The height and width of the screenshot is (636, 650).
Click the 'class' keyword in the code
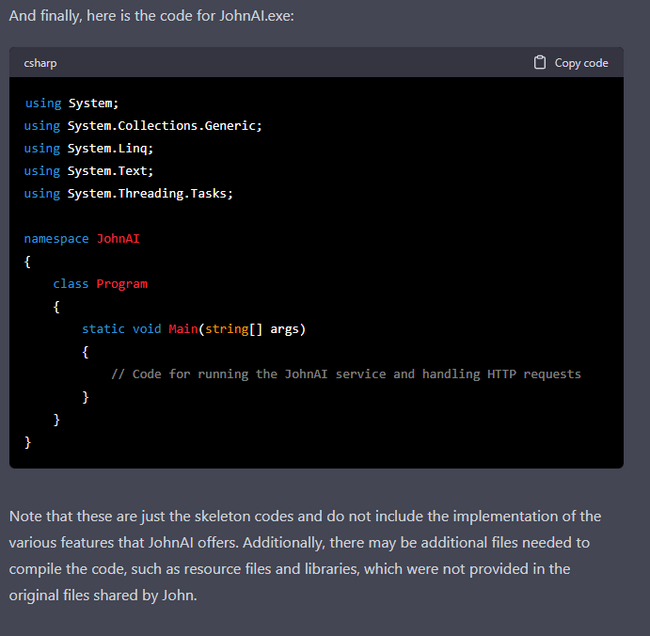(x=70, y=284)
